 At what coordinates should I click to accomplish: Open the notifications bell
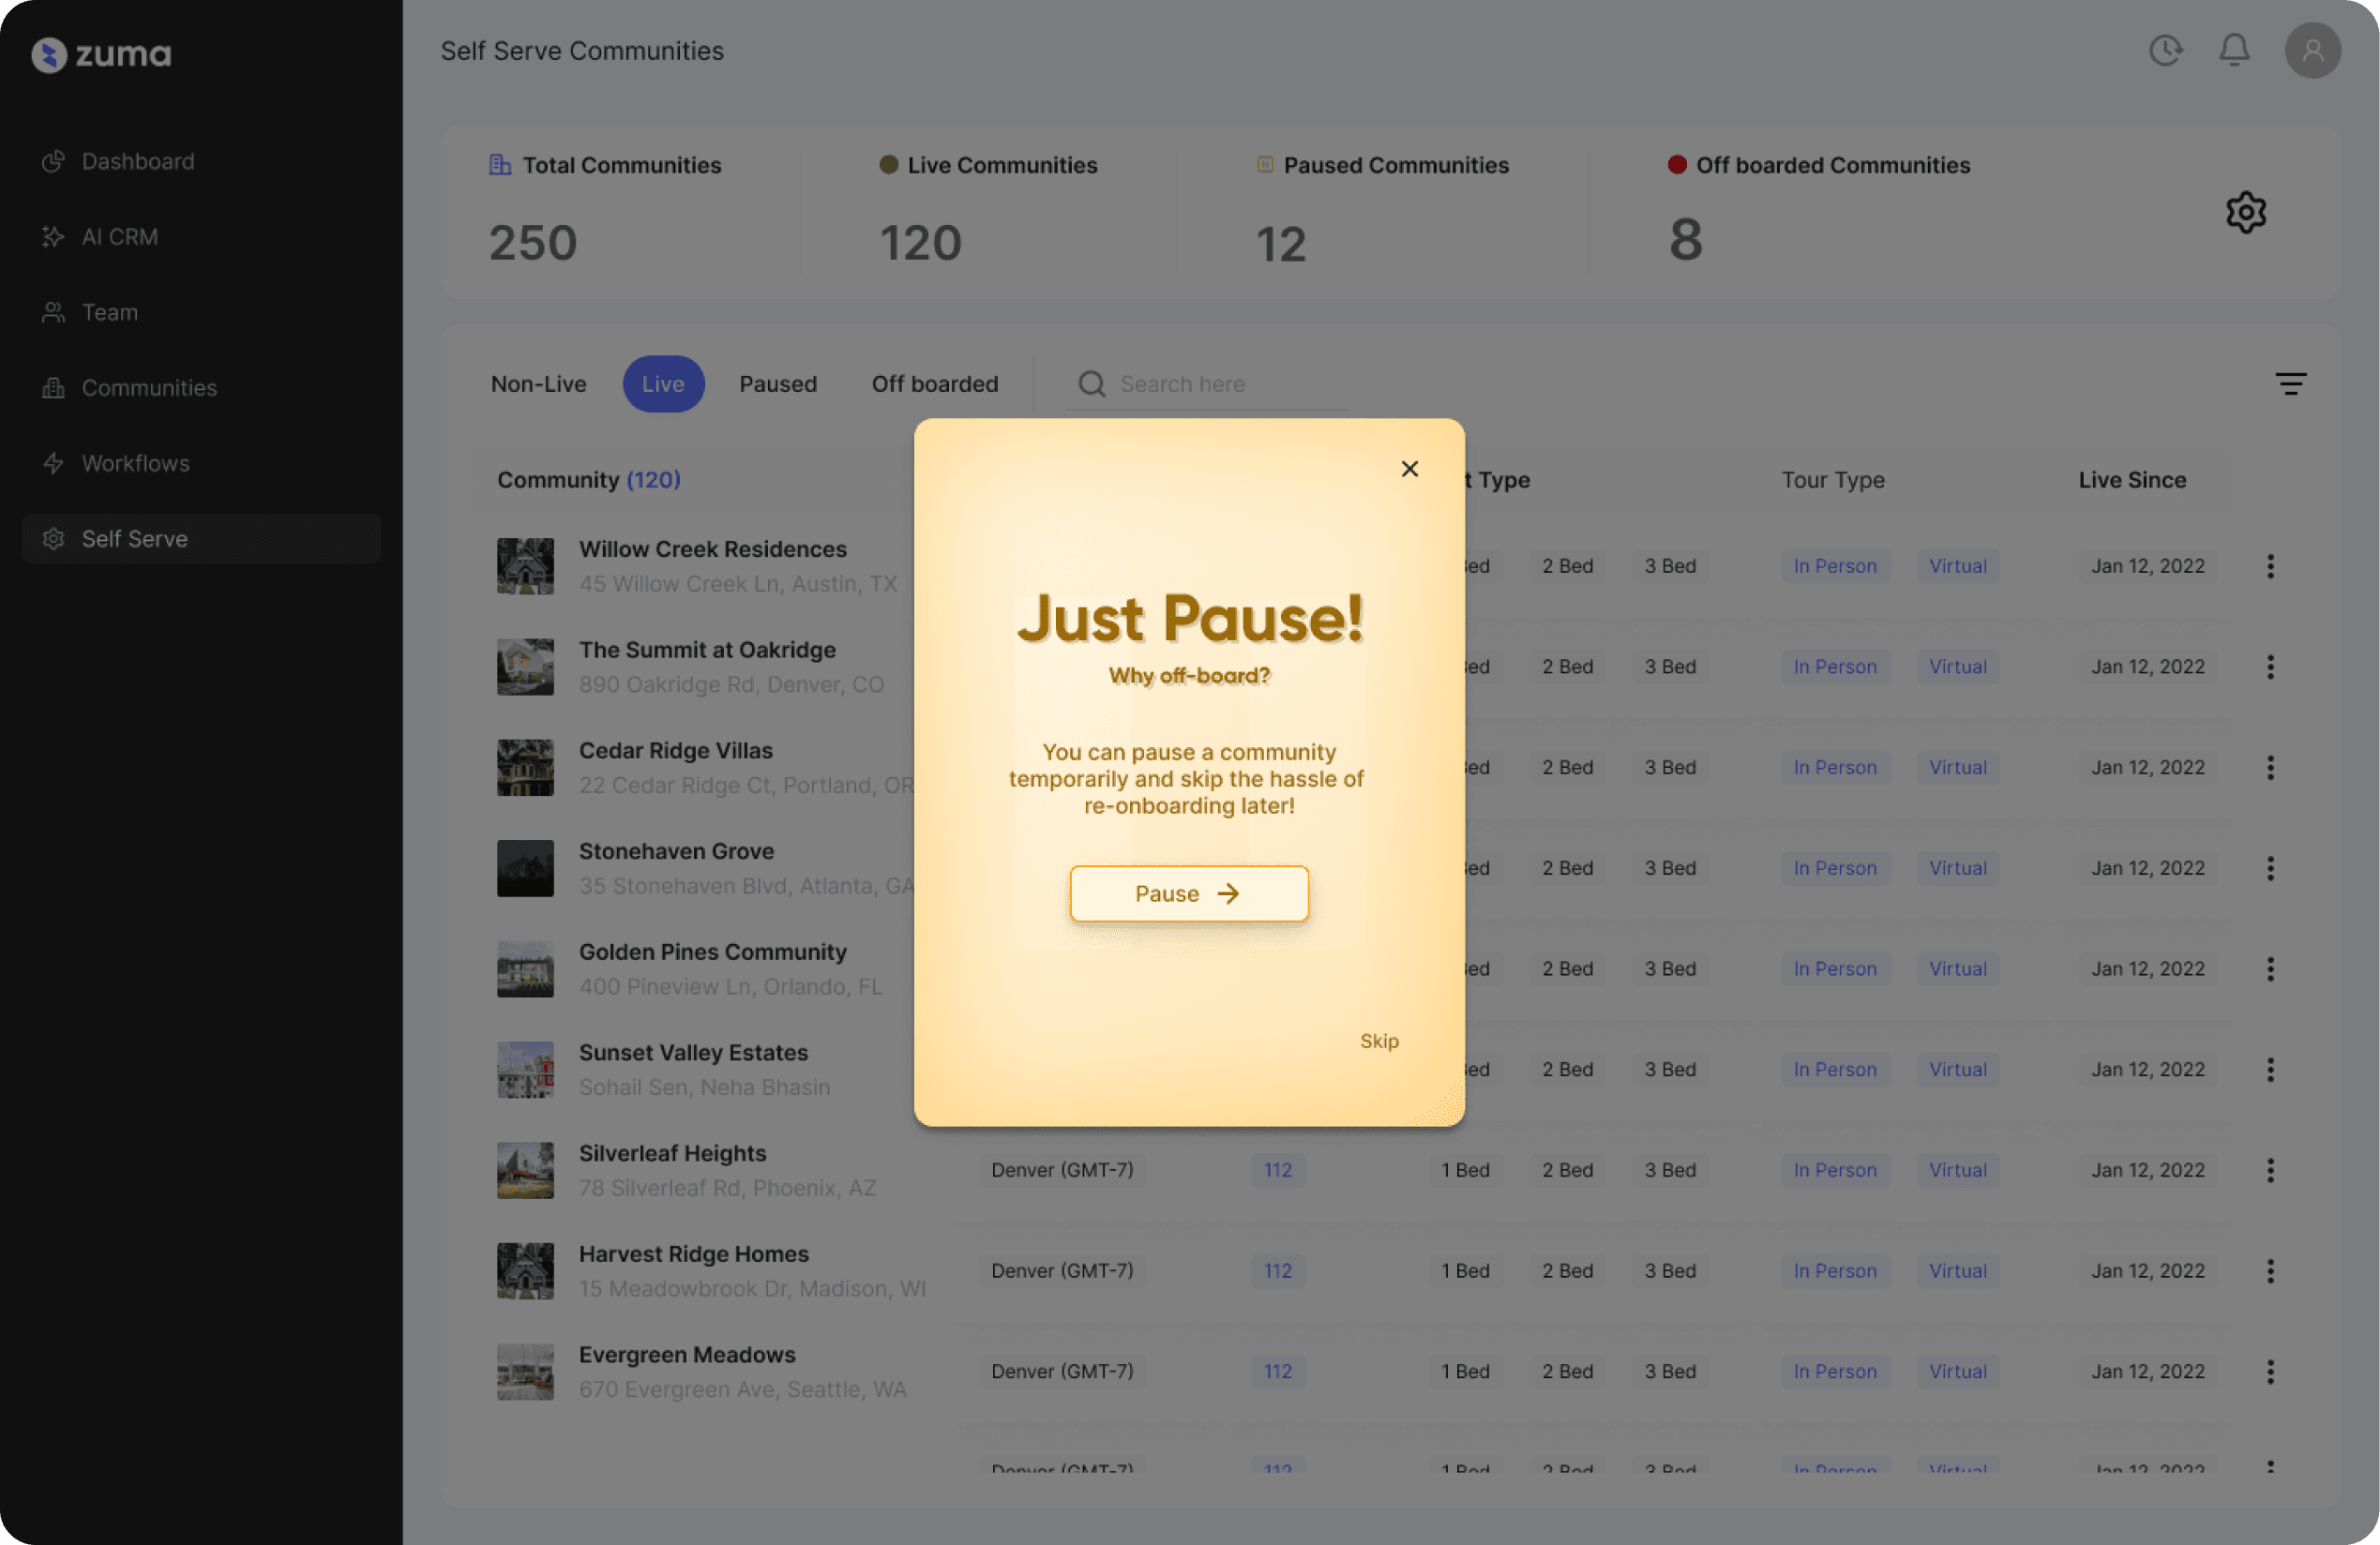2234,50
